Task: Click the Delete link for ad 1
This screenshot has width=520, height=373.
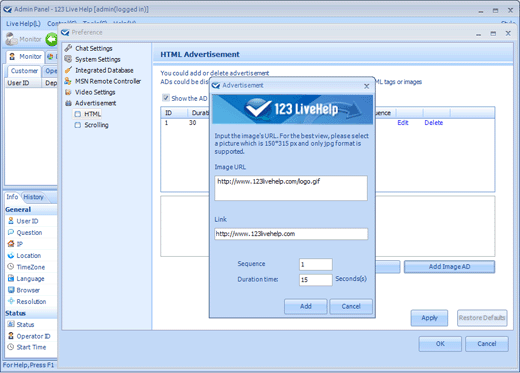Action: (x=434, y=123)
